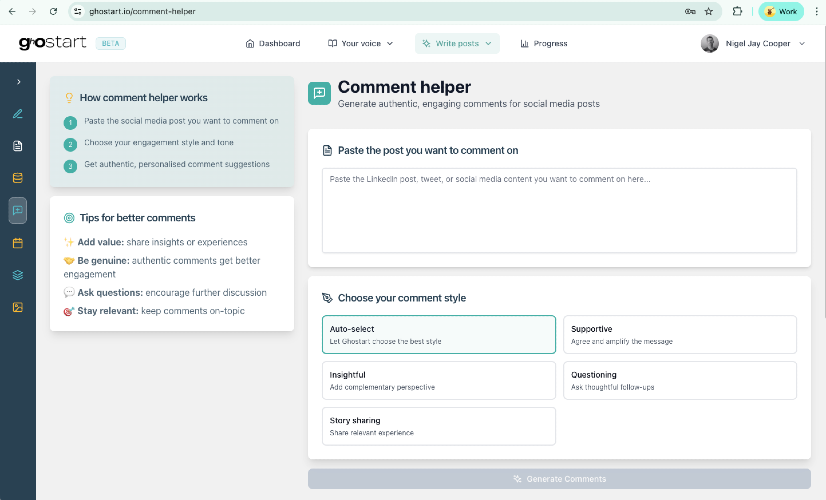Expand the sidebar with the chevron arrow
Viewport: 826px width, 500px height.
coord(18,82)
